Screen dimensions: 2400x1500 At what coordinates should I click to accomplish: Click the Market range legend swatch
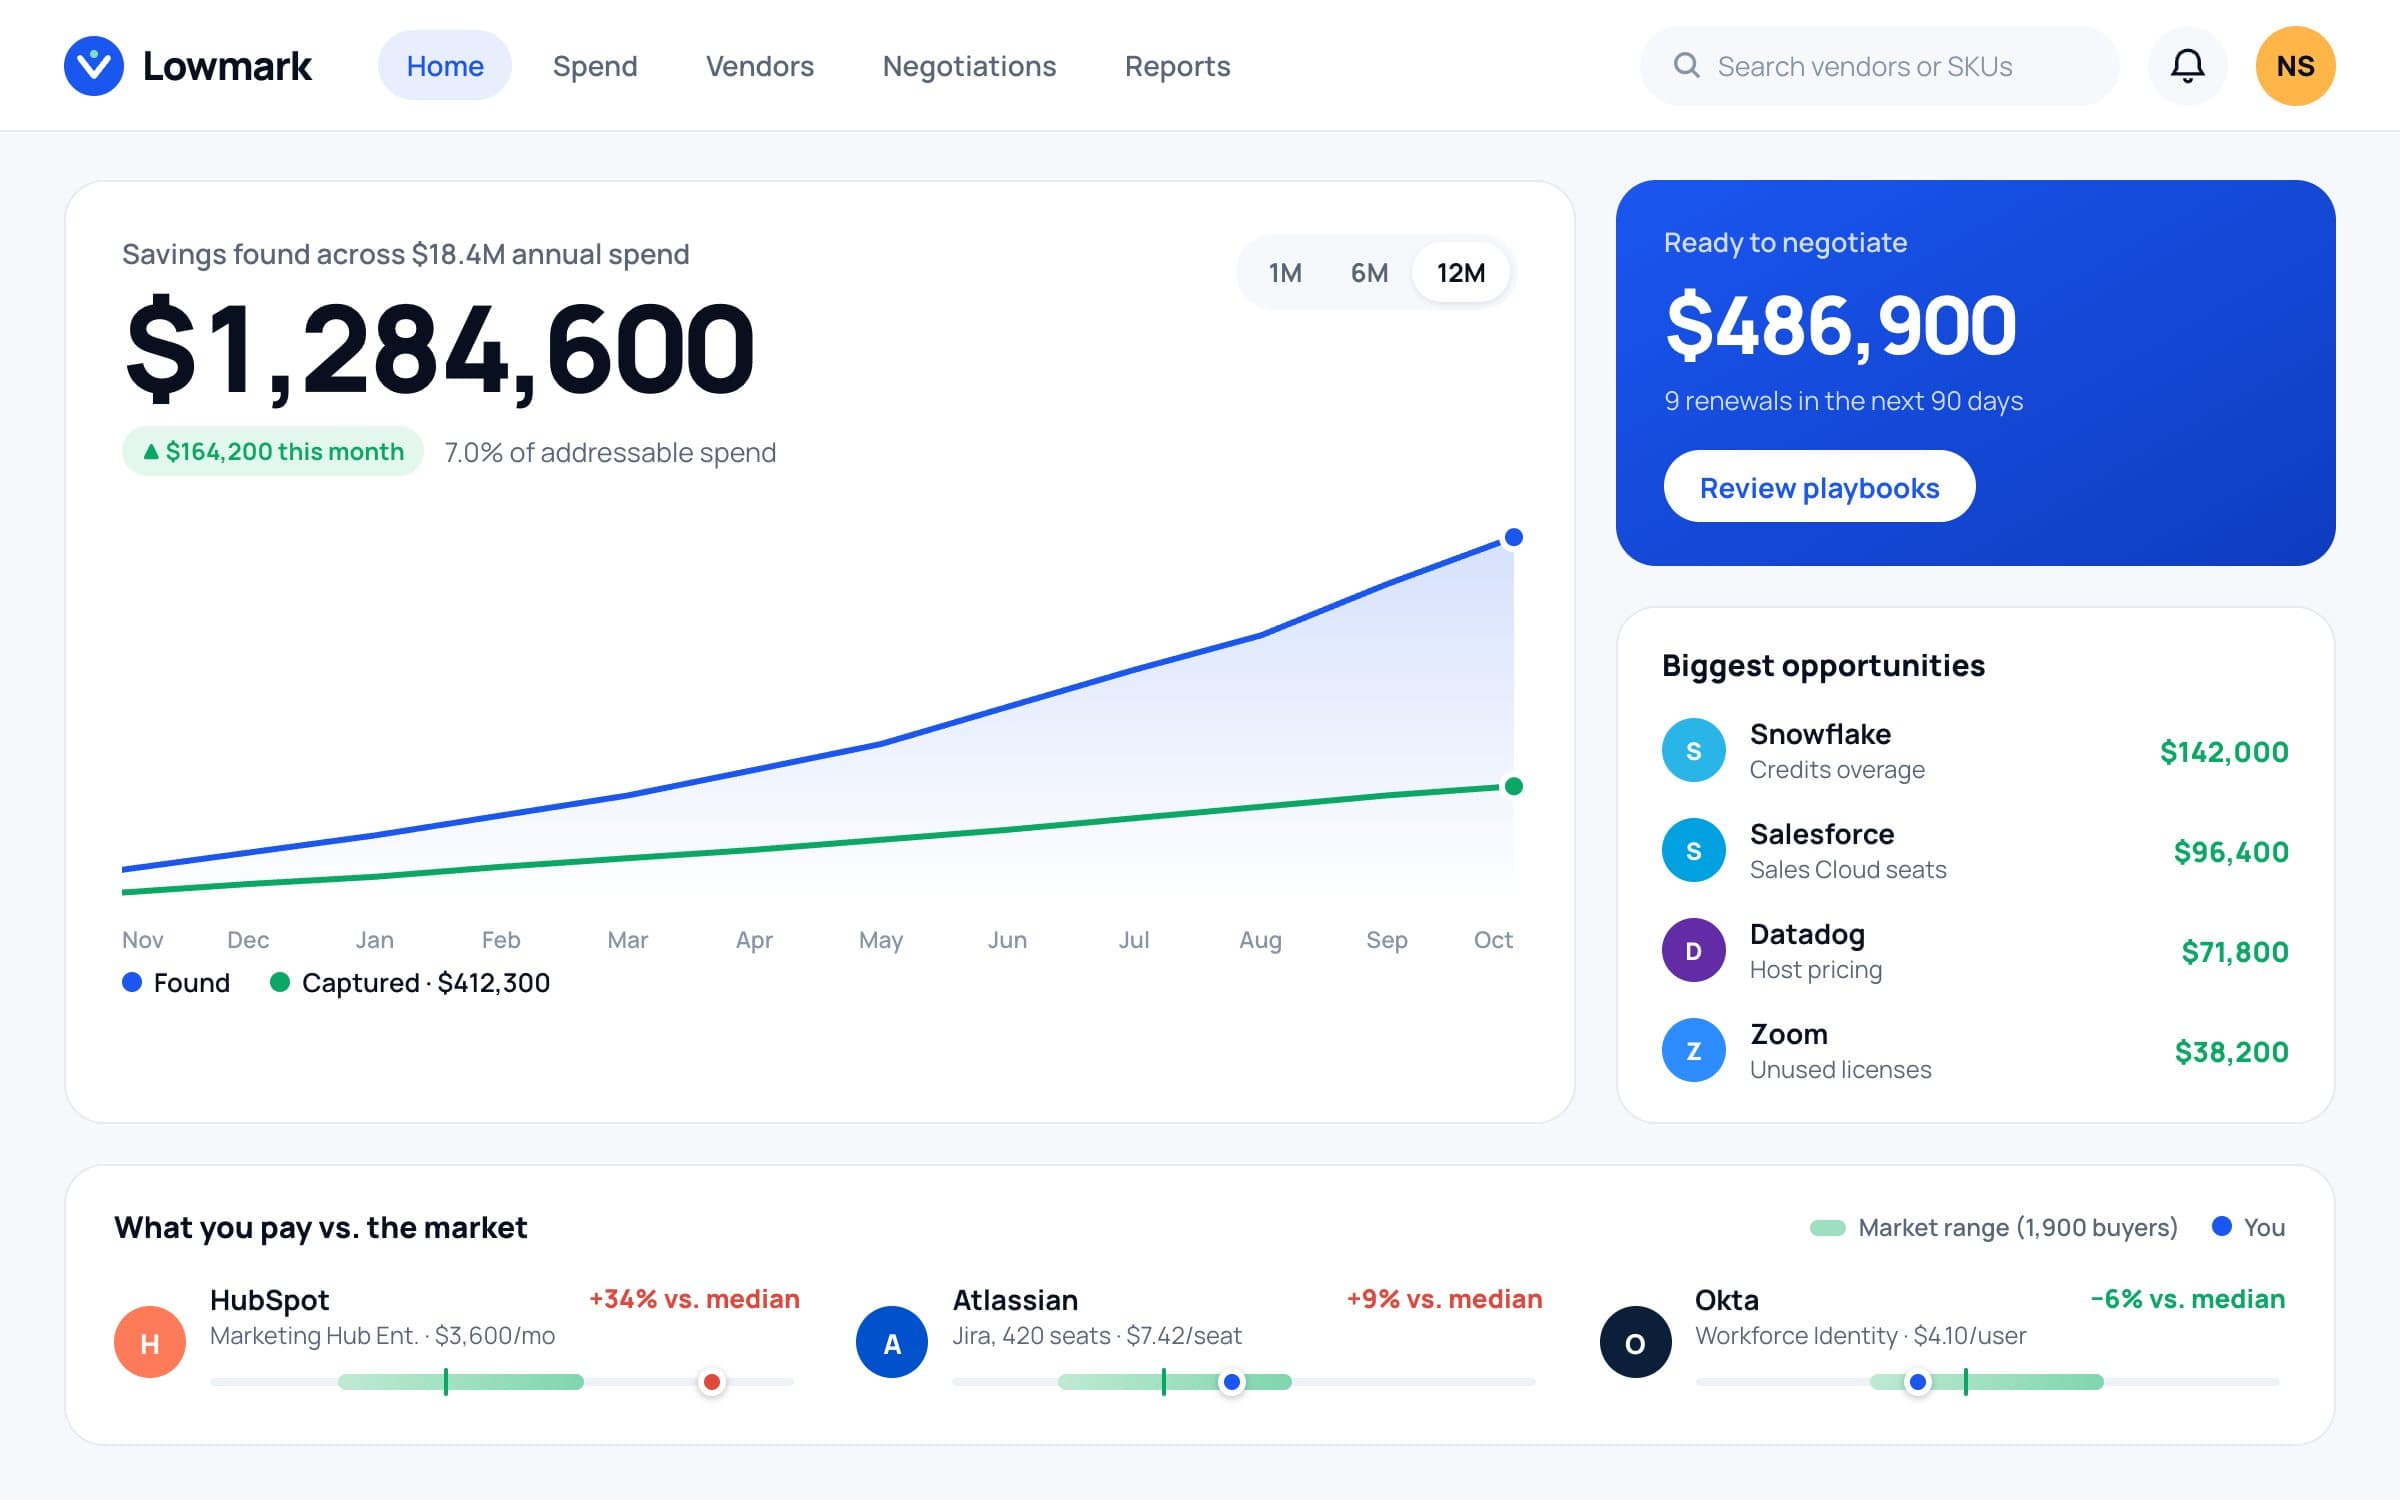1827,1228
